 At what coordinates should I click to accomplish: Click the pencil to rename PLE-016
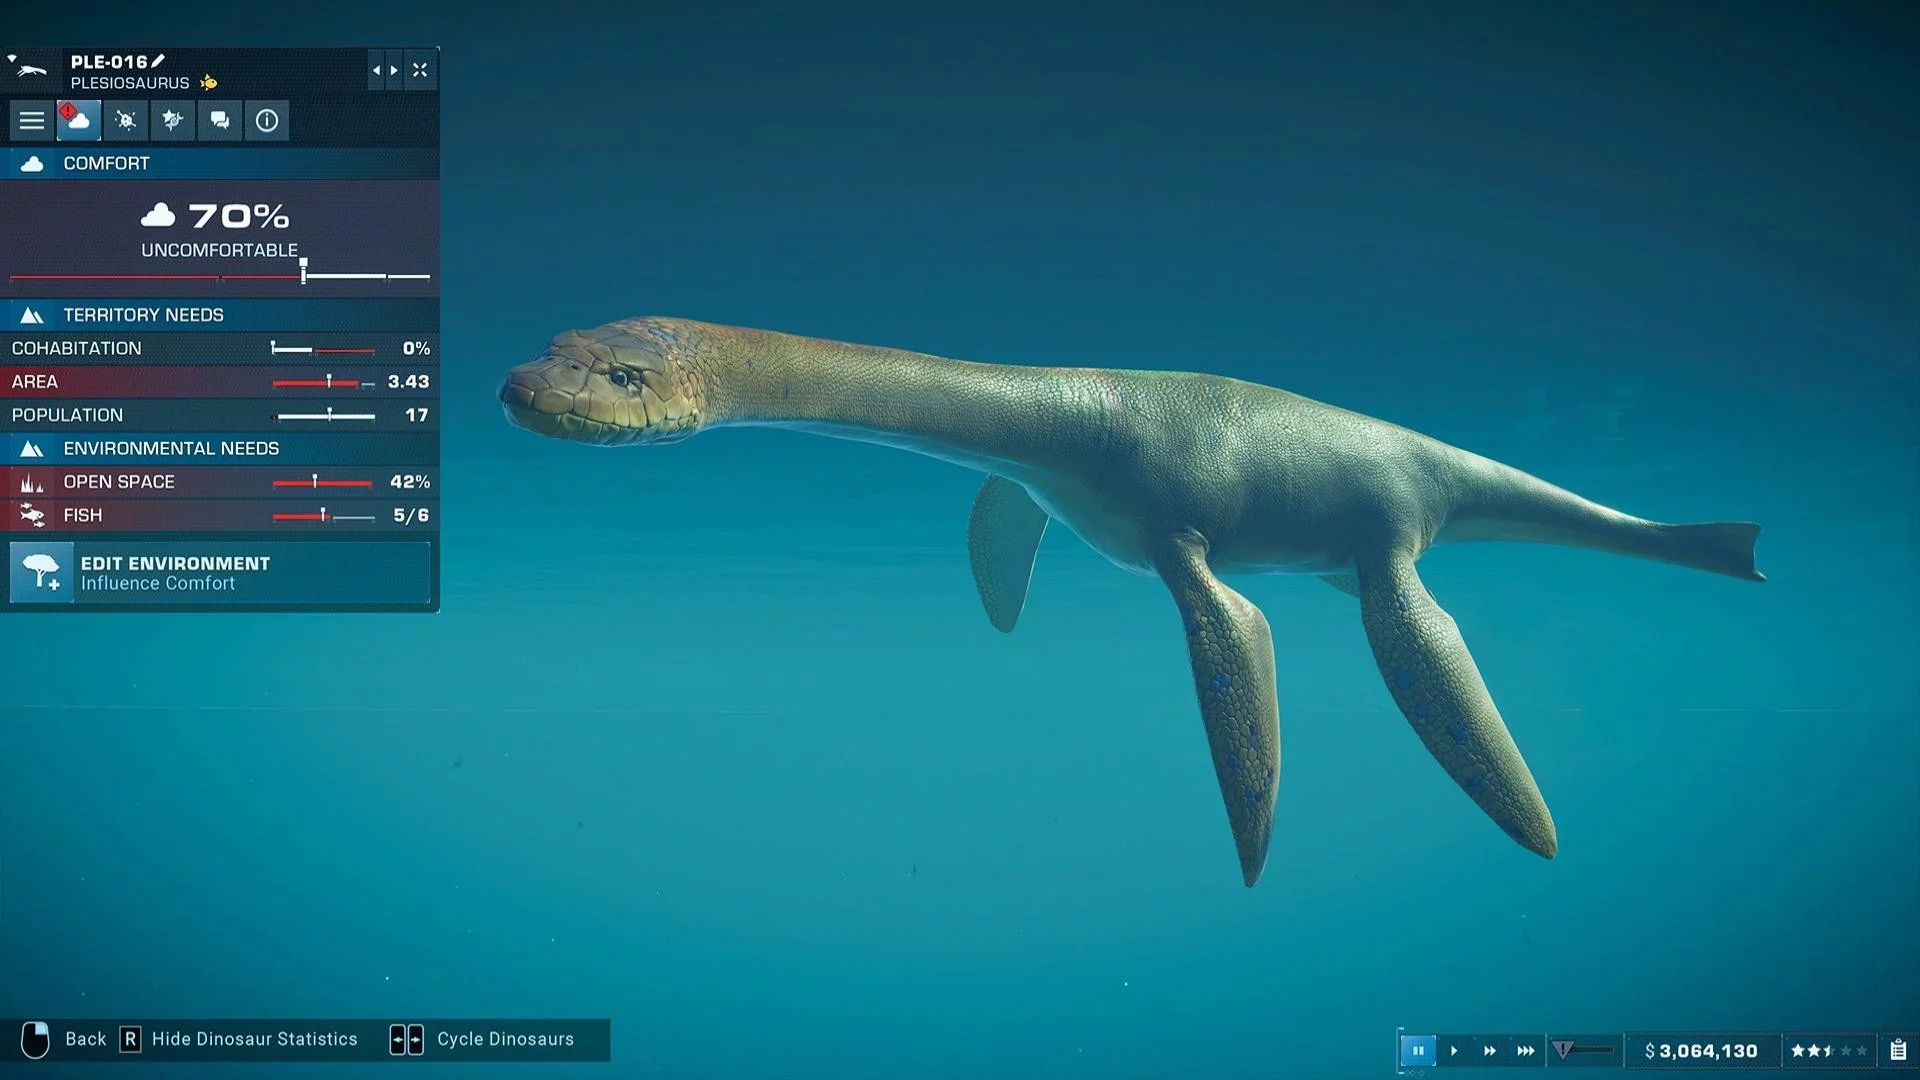click(x=158, y=61)
